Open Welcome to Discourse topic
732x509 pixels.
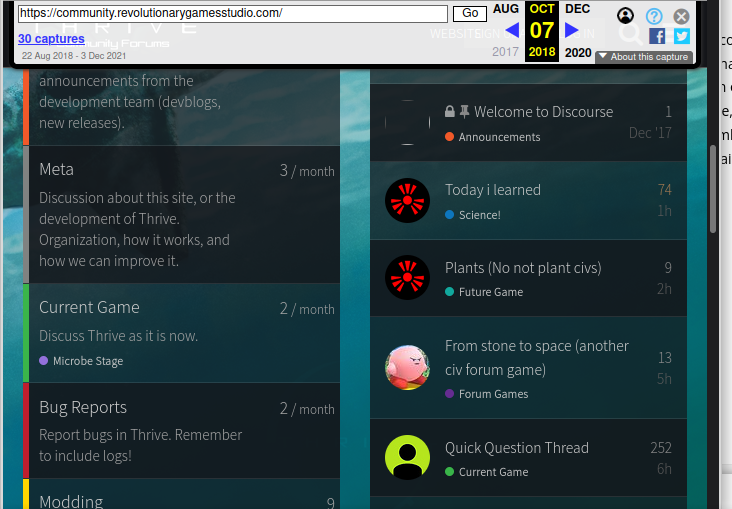tap(543, 112)
